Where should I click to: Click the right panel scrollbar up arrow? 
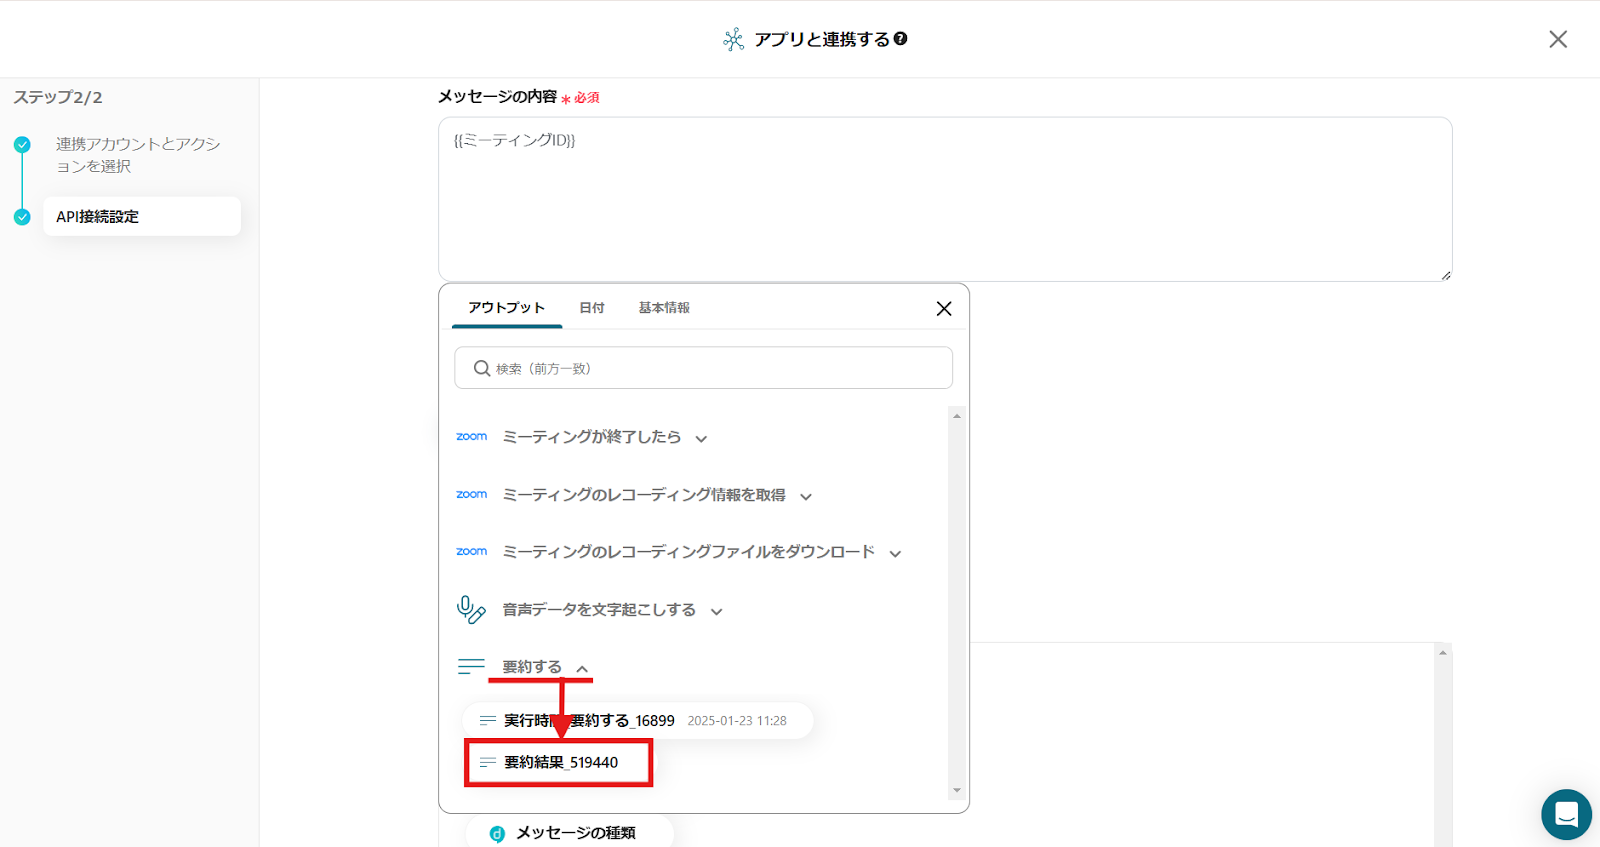1442,653
